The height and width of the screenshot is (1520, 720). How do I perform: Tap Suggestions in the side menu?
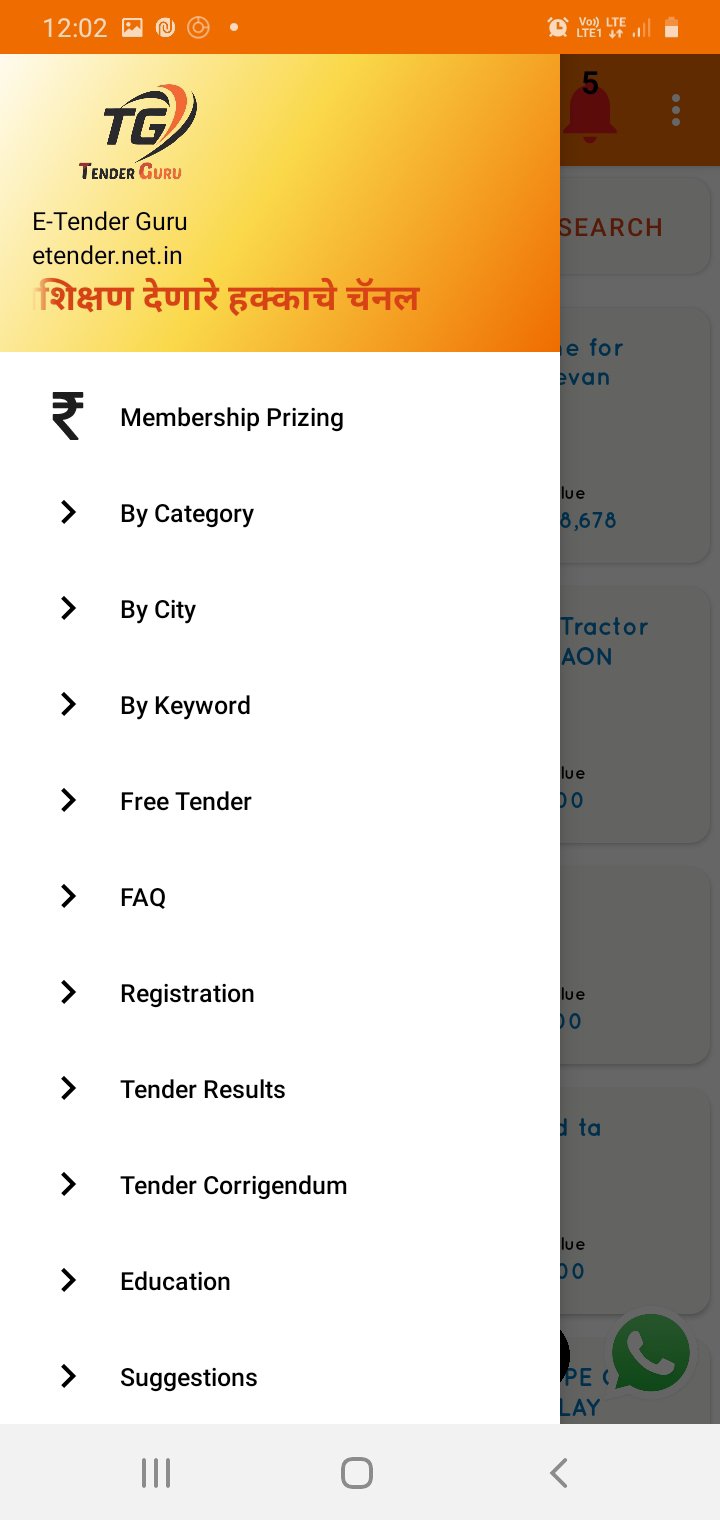(189, 1377)
